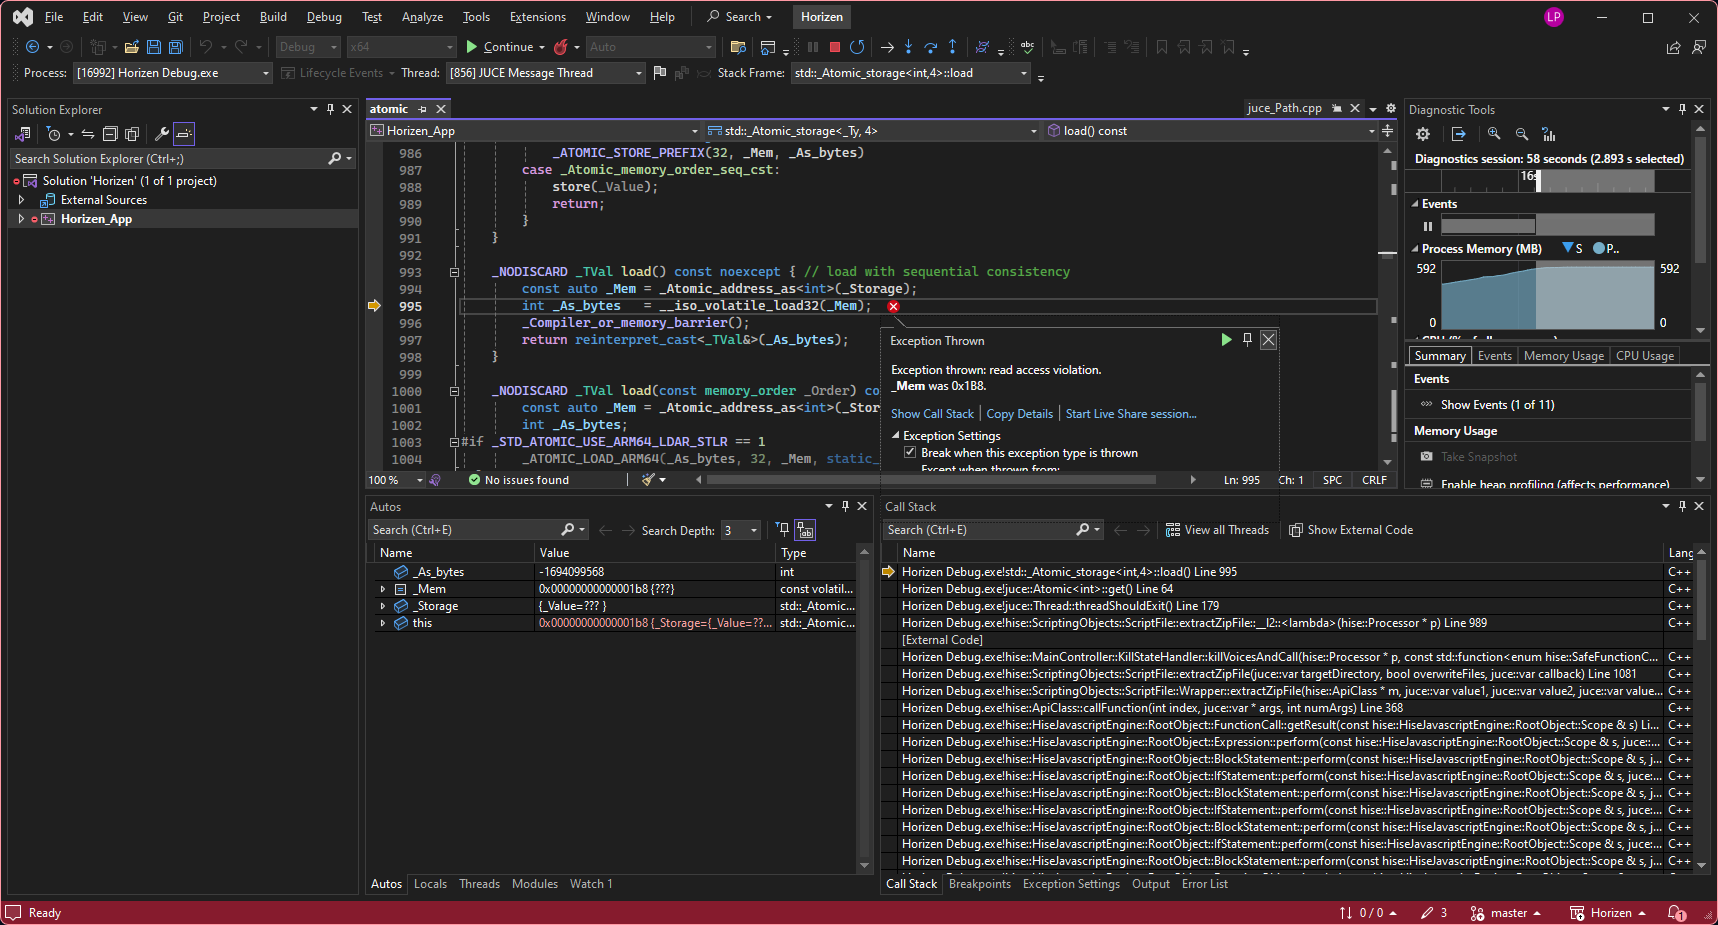Continue execution from exception popup play arrow
The image size is (1718, 925).
pyautogui.click(x=1226, y=340)
